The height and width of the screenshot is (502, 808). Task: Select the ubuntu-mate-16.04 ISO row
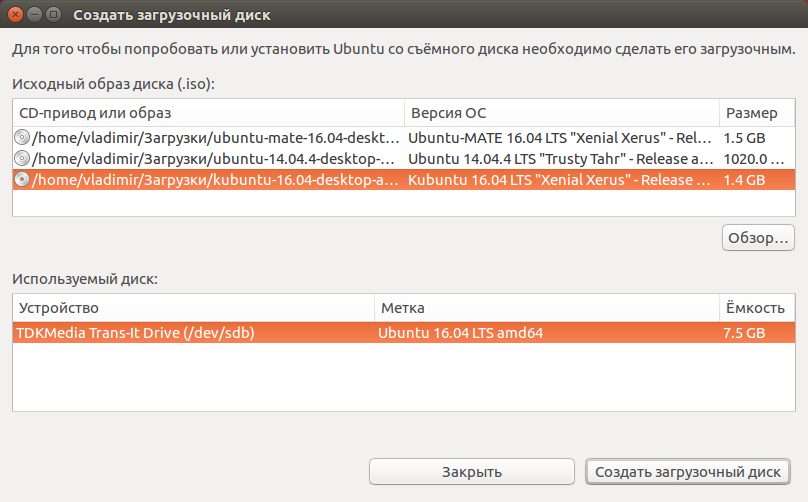click(x=404, y=138)
